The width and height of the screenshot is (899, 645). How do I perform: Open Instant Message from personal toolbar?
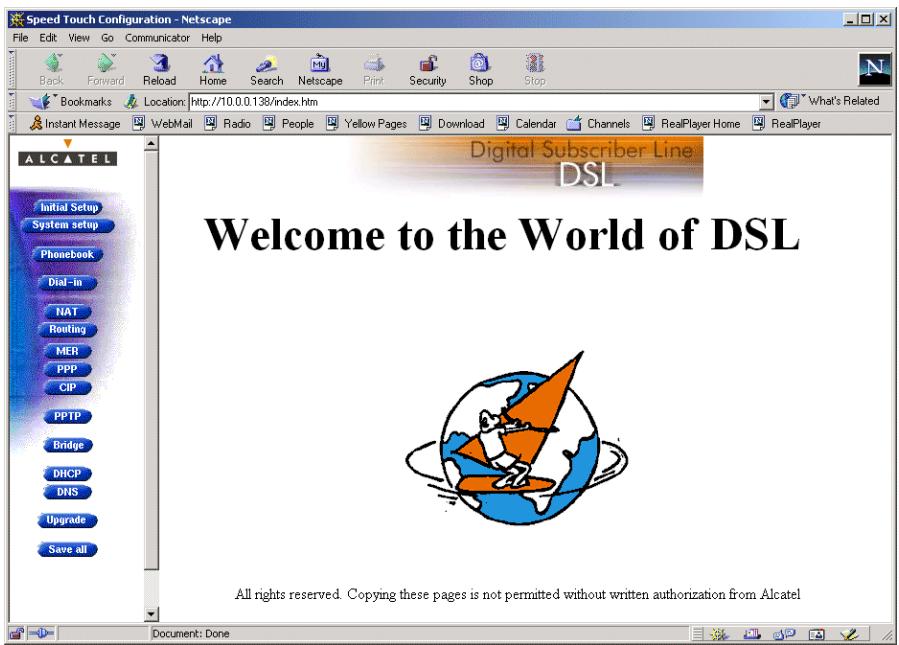[75, 123]
